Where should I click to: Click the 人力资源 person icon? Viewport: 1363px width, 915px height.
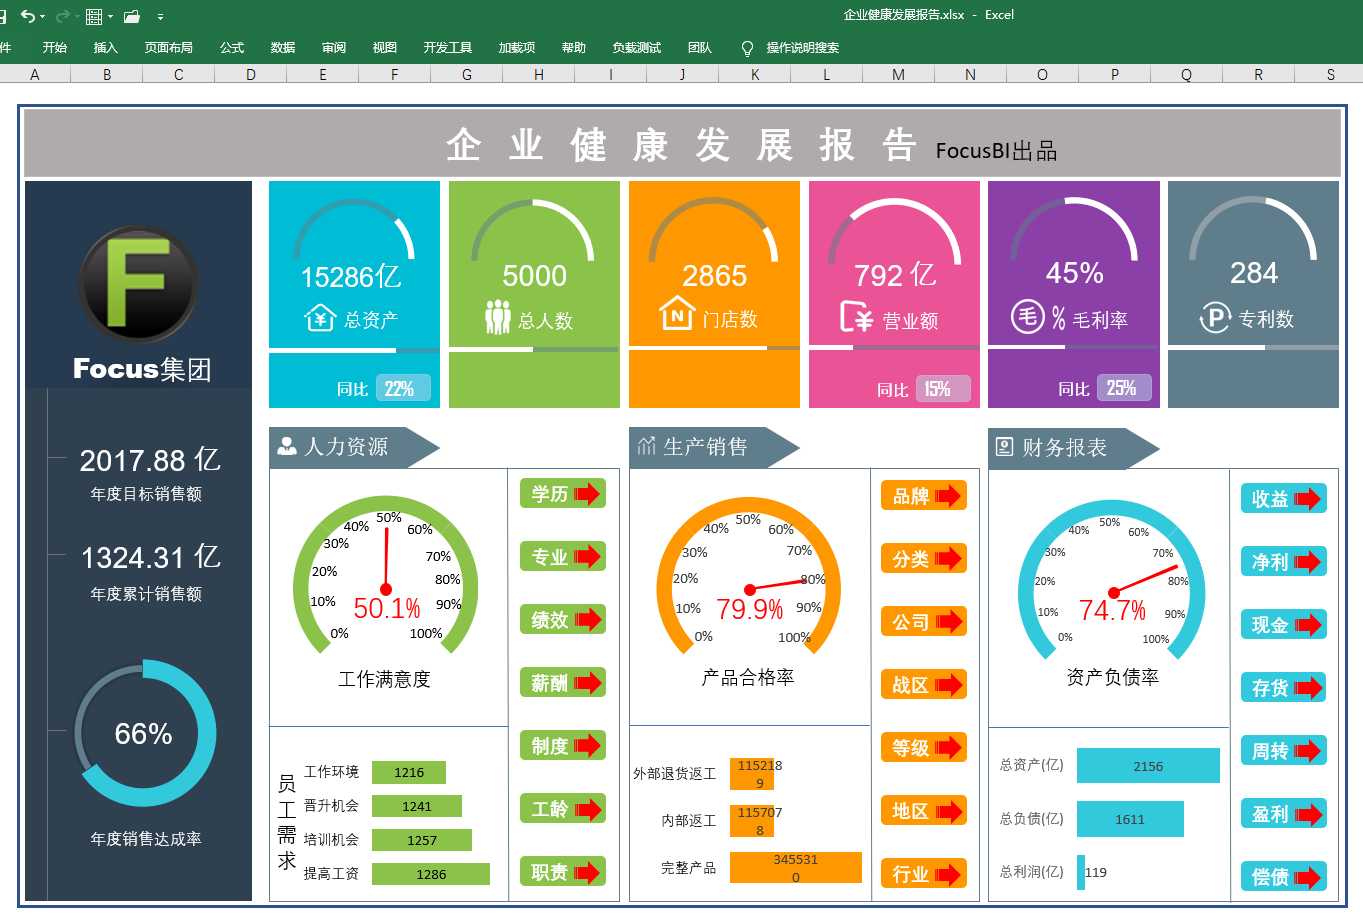coord(287,446)
